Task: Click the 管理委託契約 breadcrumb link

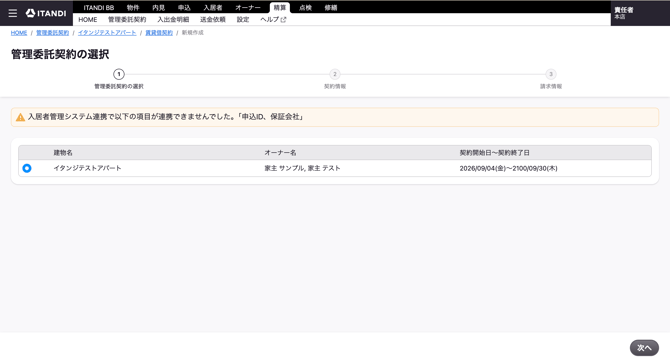Action: [x=52, y=32]
